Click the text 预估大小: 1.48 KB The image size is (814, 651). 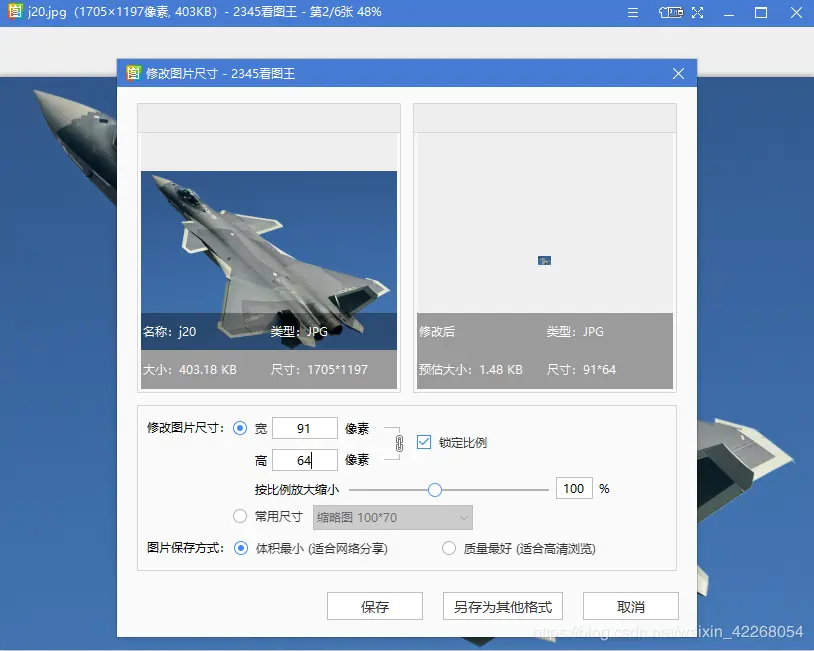click(x=471, y=370)
